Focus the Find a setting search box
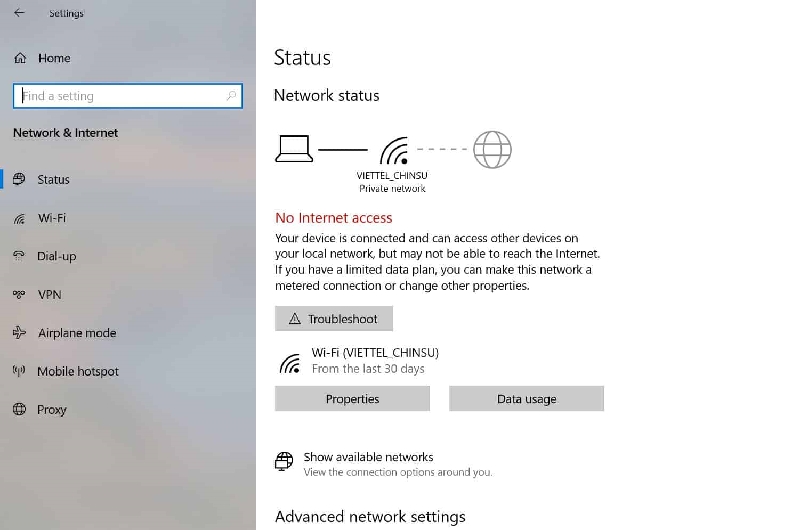Screen dimensions: 800x530 [120, 96]
